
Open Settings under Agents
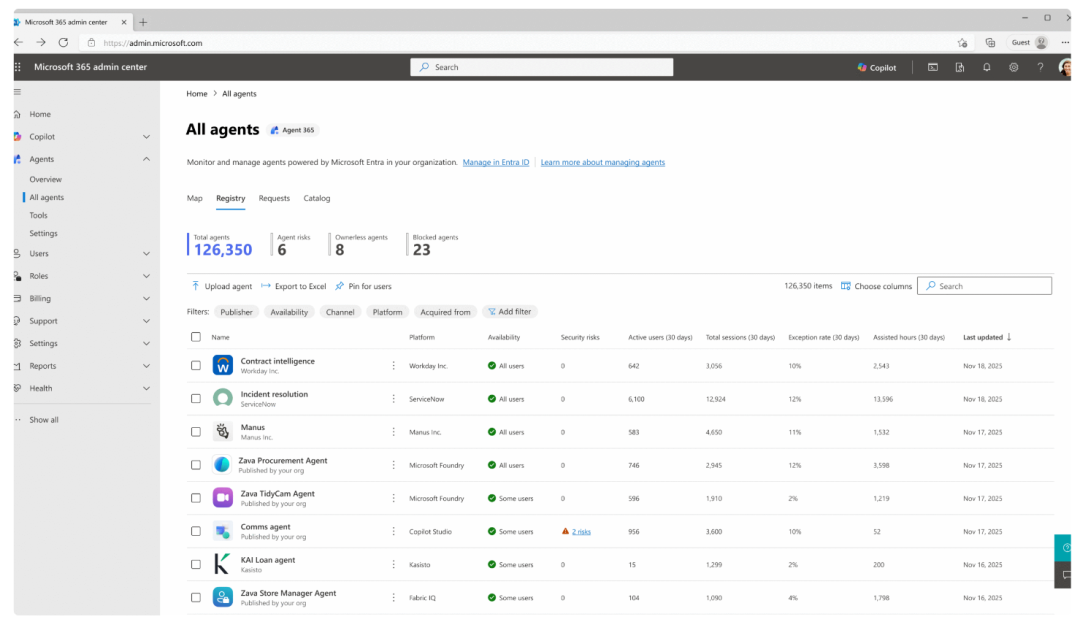pyautogui.click(x=43, y=234)
